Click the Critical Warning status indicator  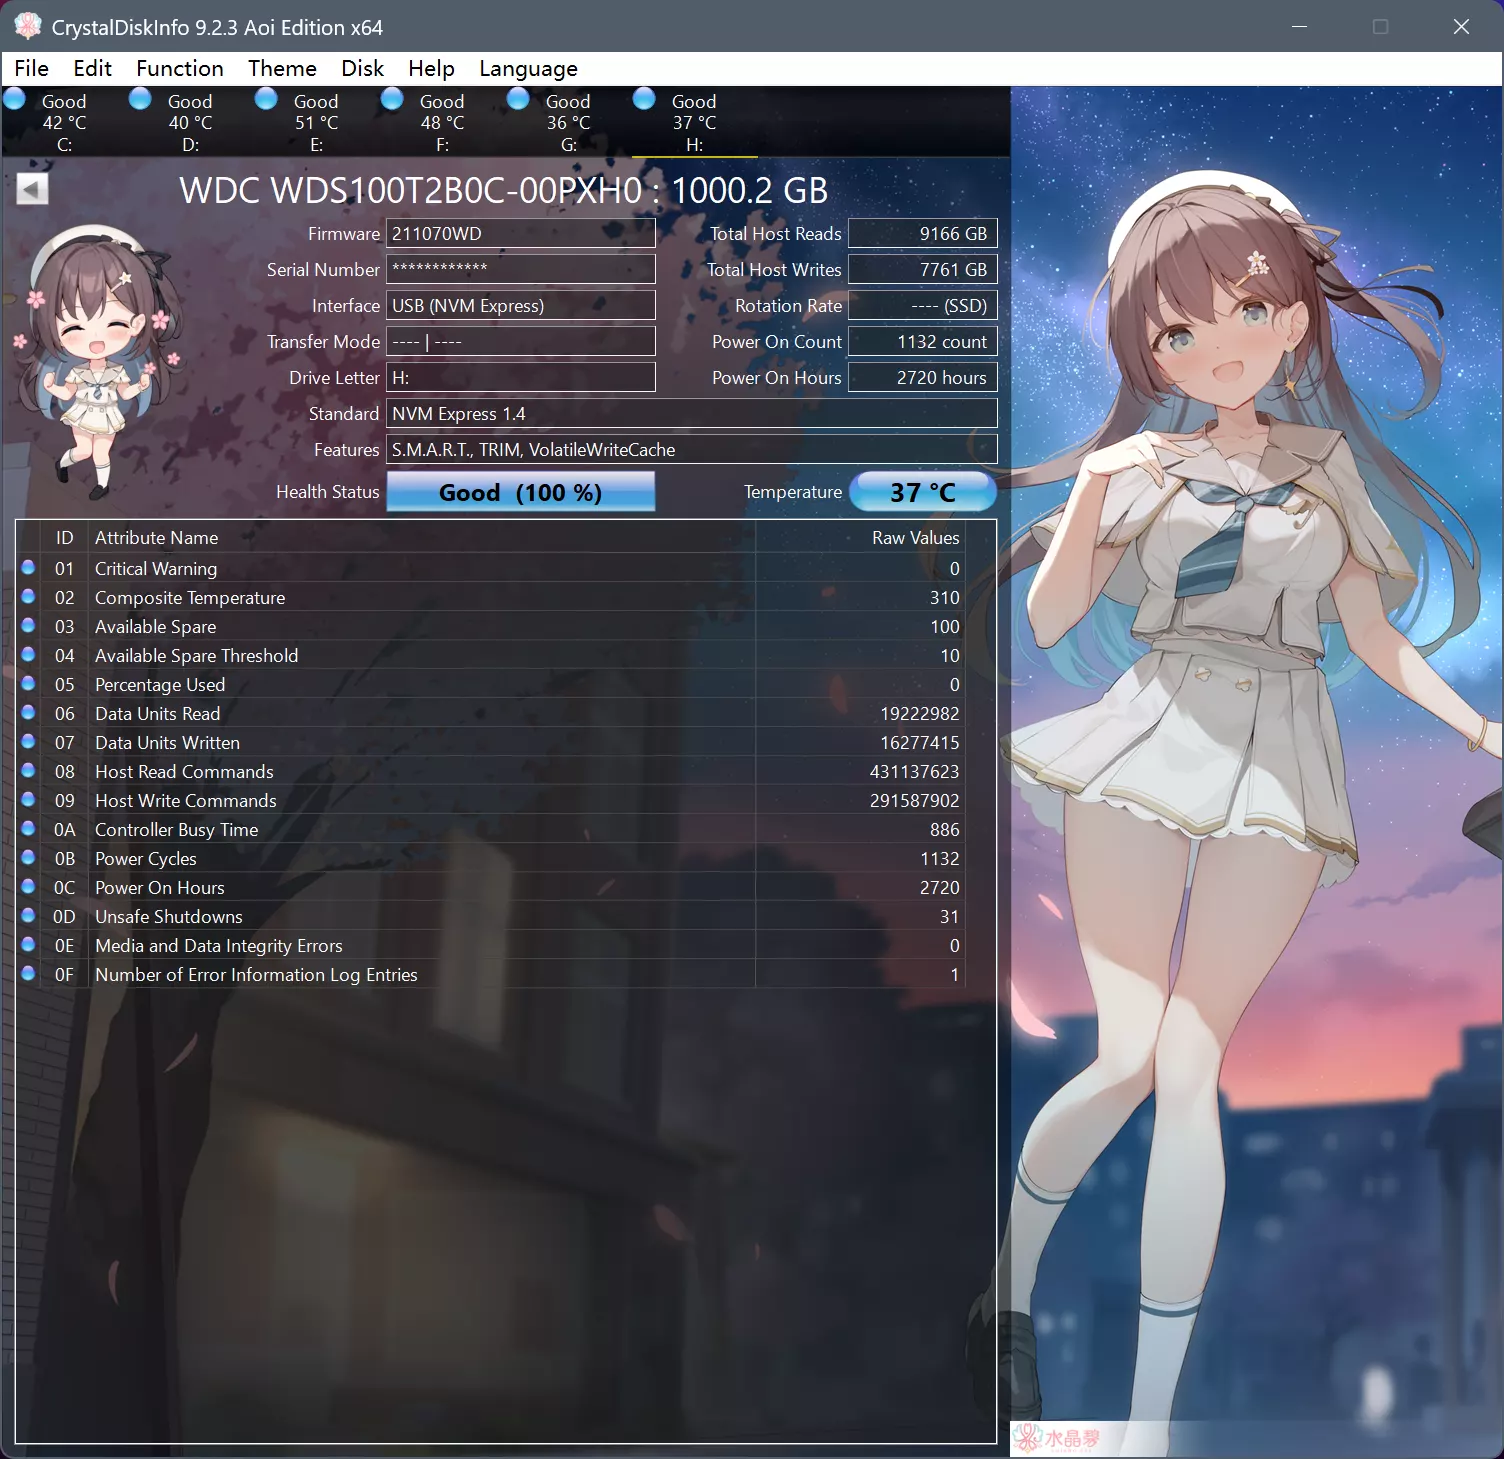[29, 568]
